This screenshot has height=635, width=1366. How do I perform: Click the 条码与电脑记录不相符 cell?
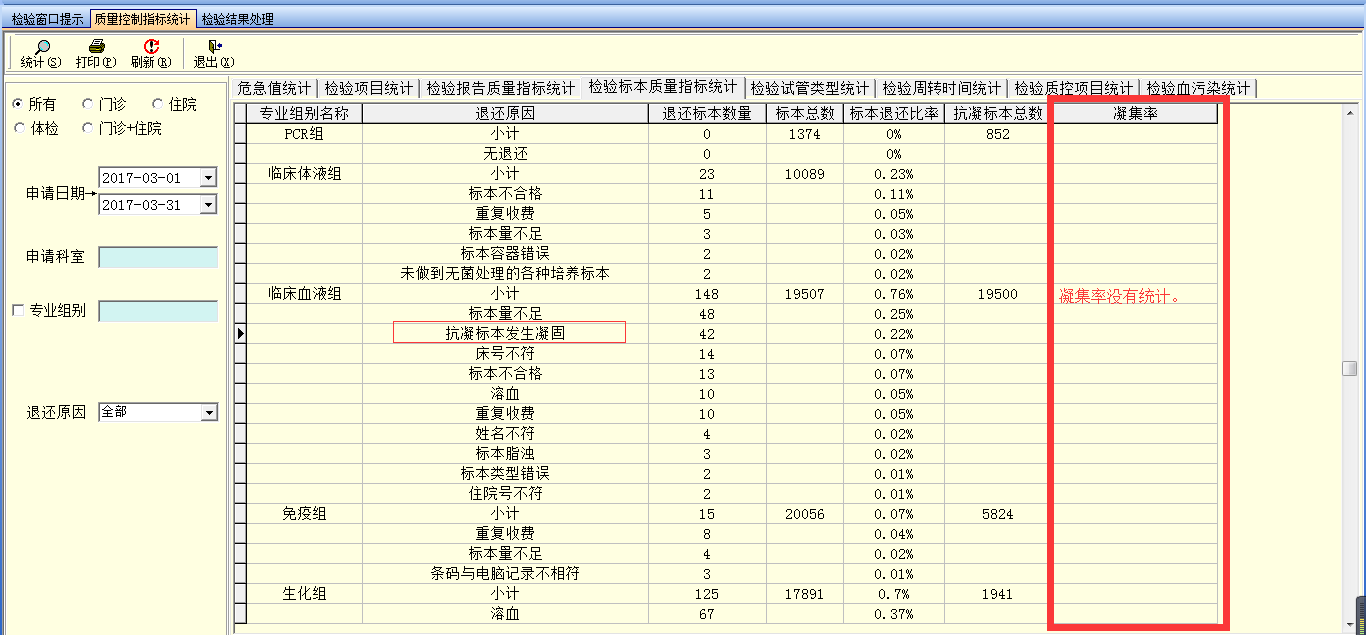(505, 574)
